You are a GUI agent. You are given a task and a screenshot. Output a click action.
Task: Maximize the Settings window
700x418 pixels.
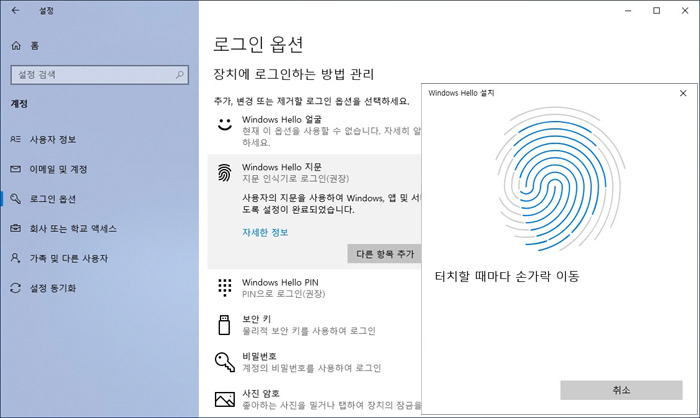click(657, 10)
